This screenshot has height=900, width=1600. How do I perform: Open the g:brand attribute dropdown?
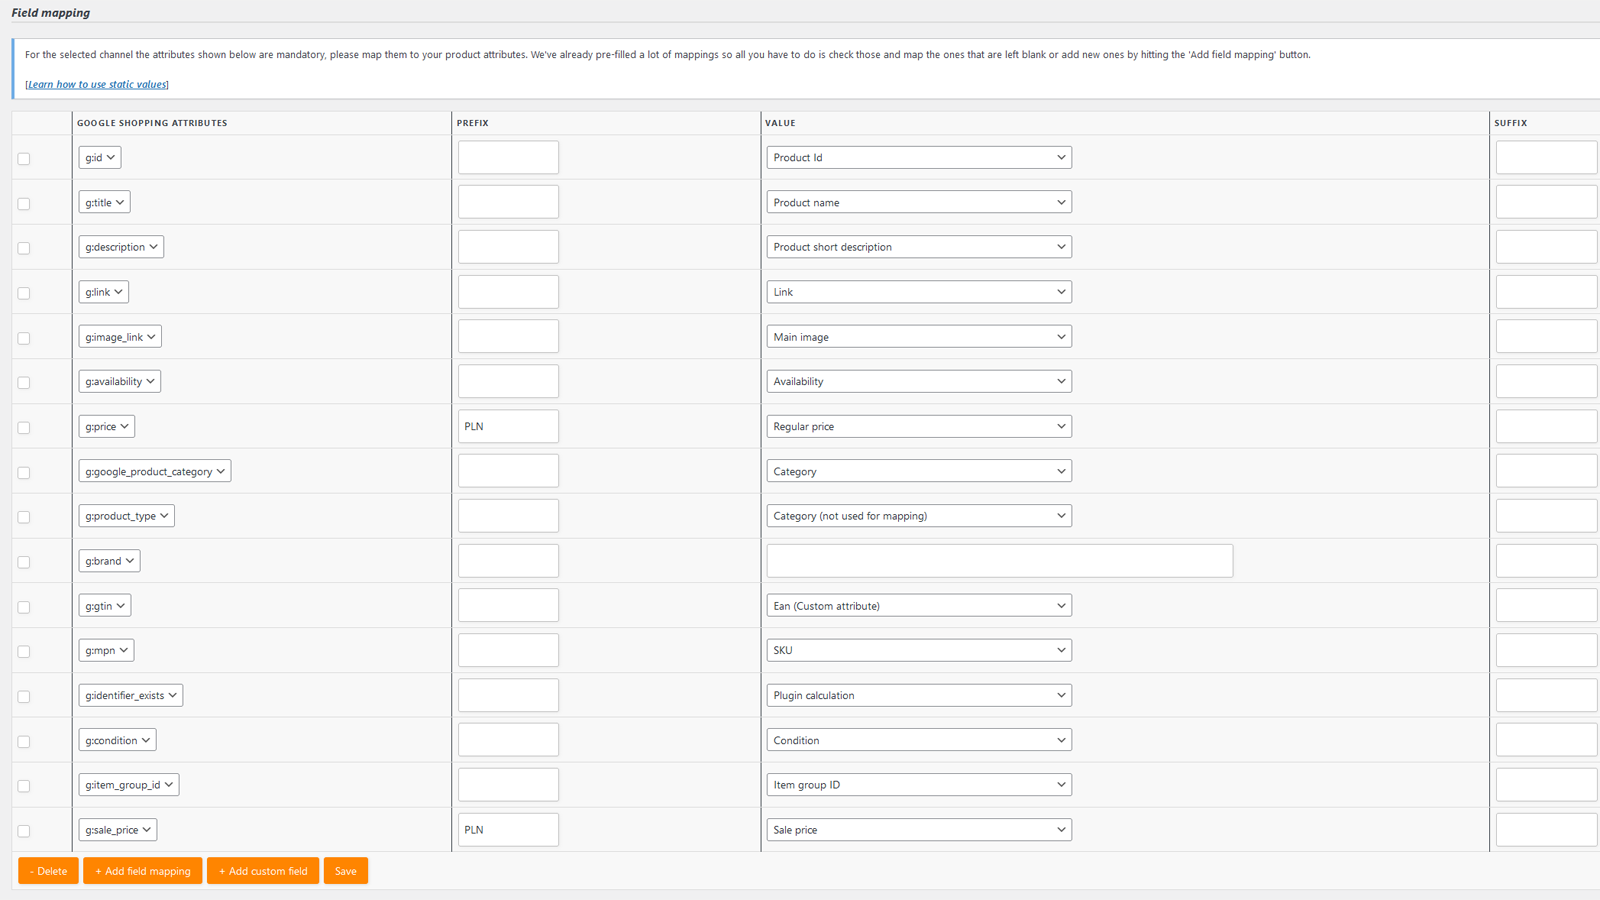[109, 561]
